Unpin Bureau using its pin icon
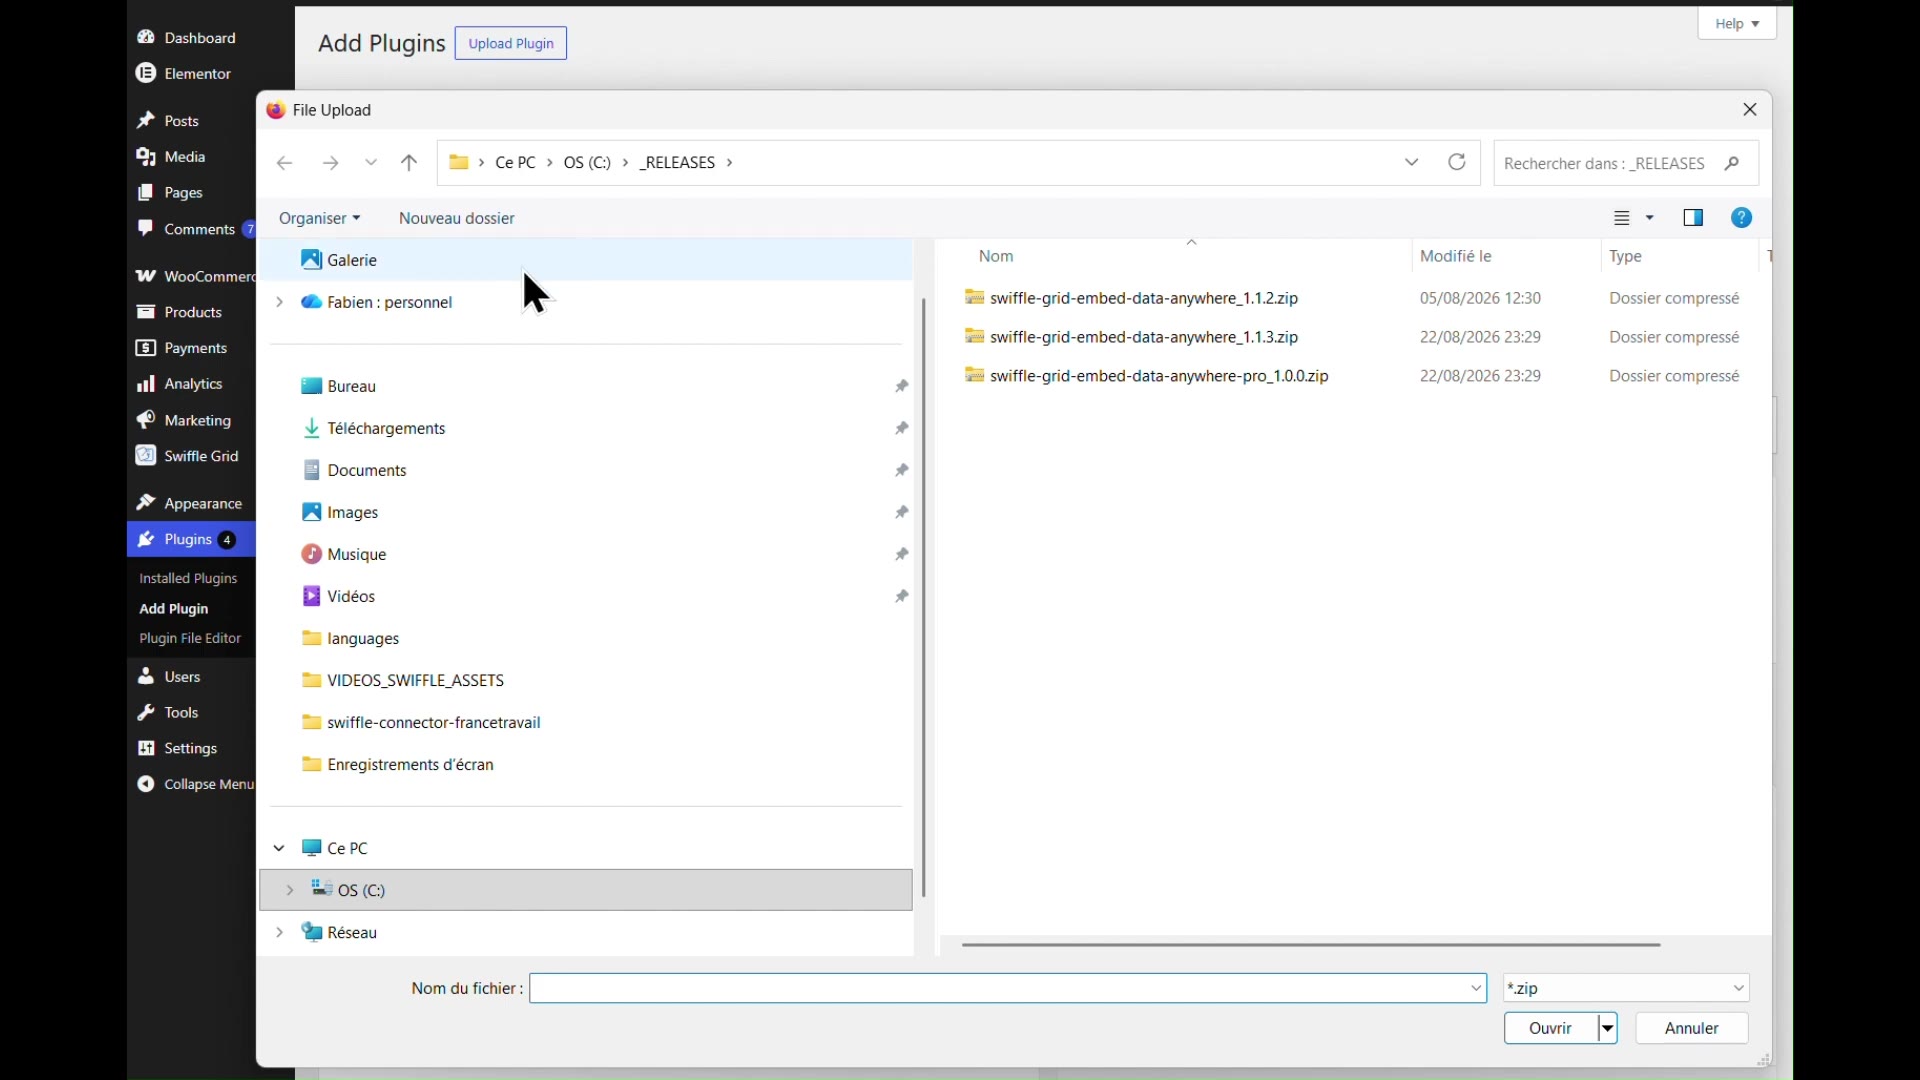 tap(901, 386)
